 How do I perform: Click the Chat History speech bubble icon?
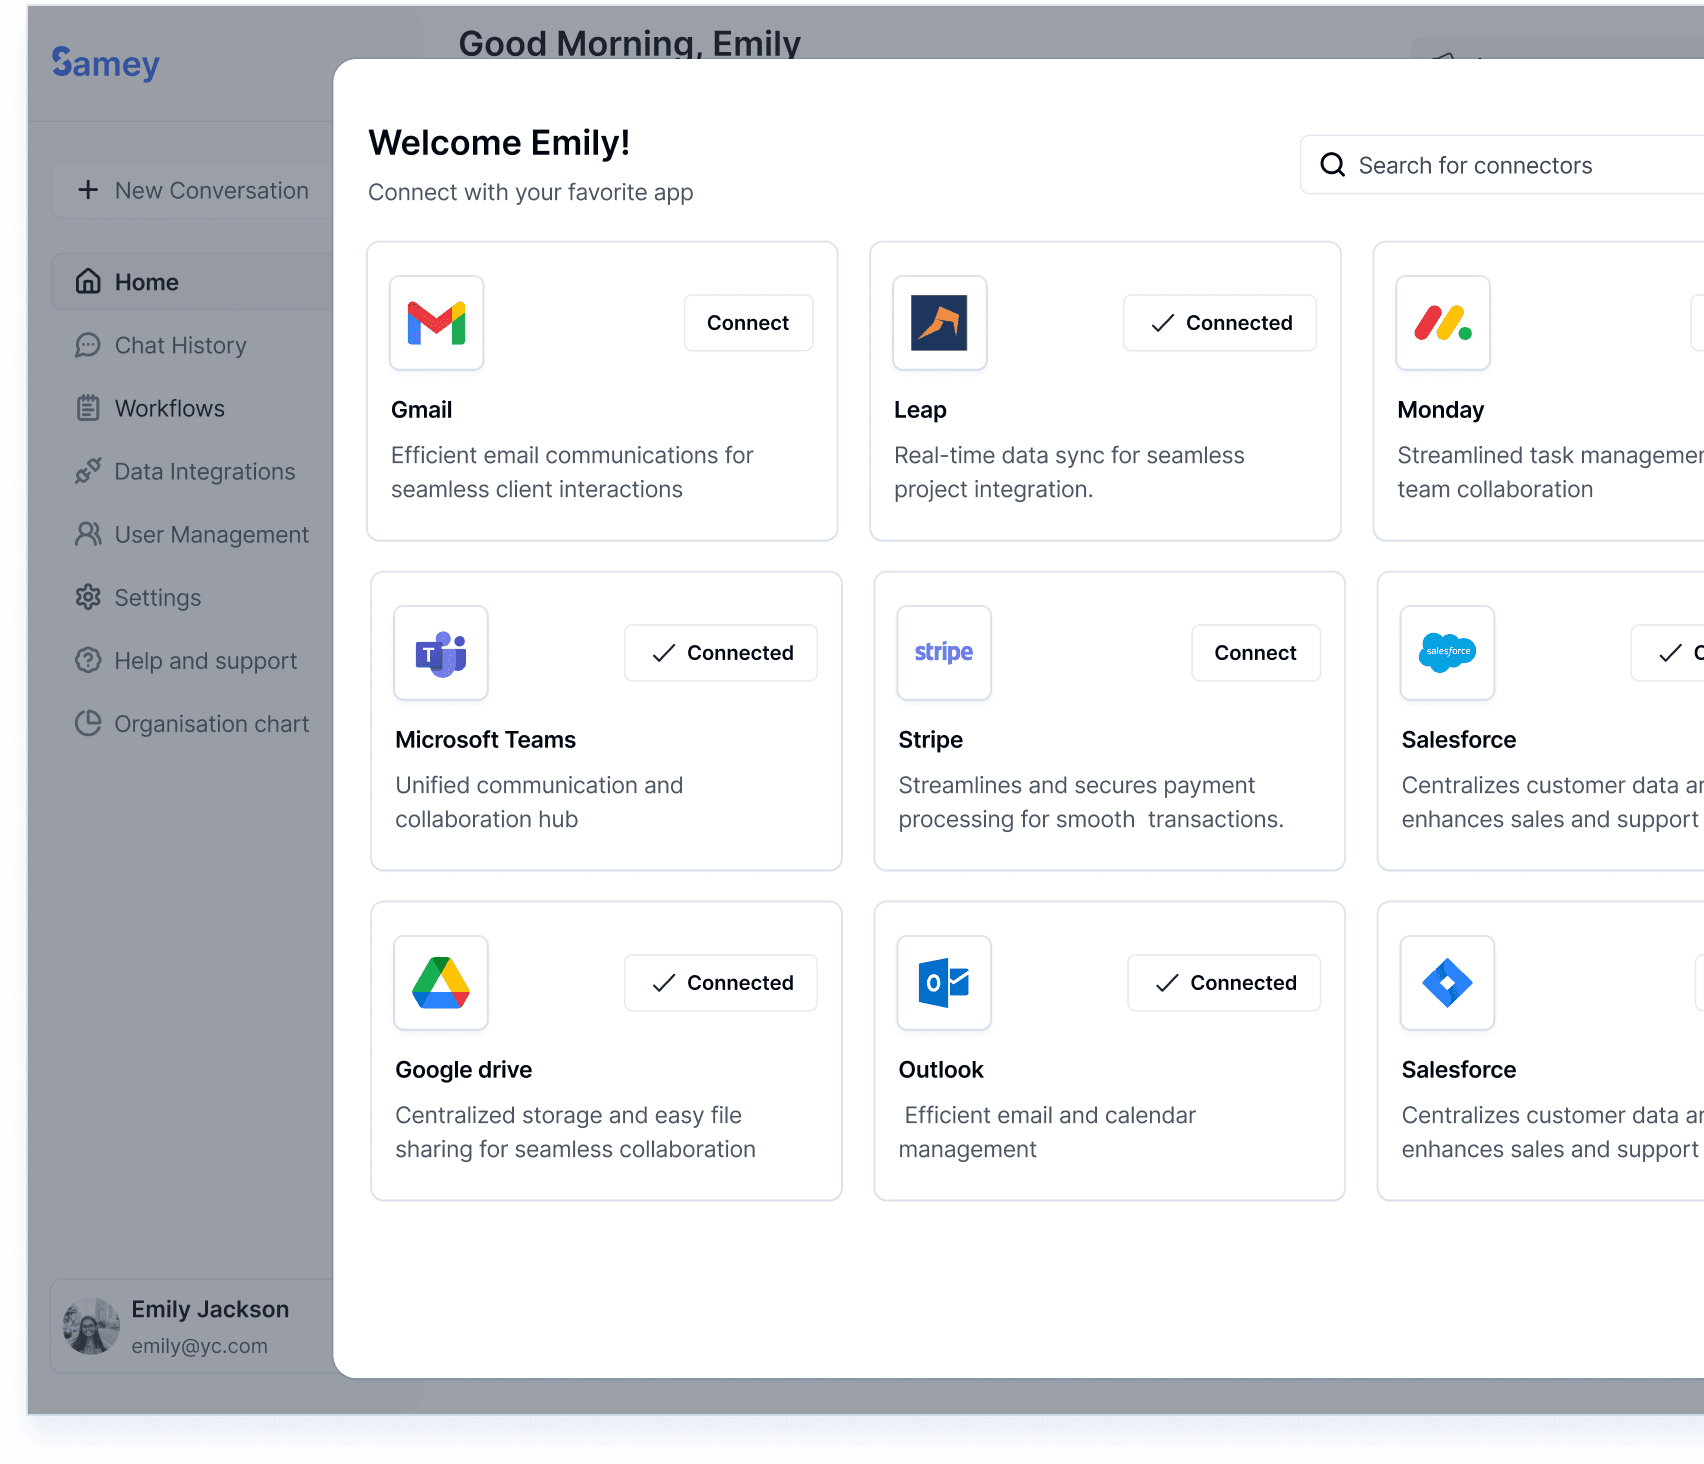[x=88, y=345]
